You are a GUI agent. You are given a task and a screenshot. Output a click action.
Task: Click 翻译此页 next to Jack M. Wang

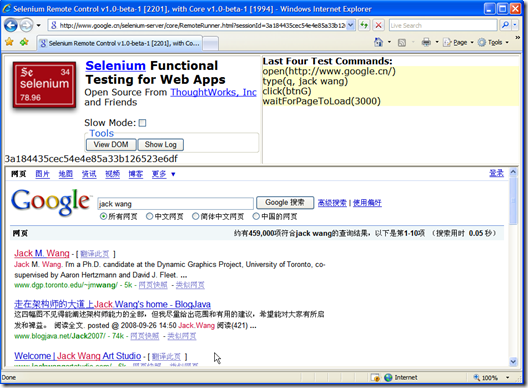pos(95,254)
